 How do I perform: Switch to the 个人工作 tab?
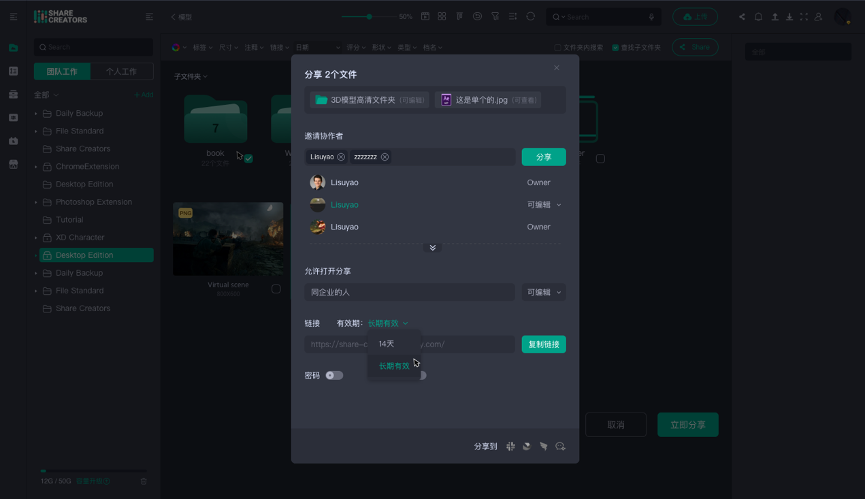tap(122, 71)
